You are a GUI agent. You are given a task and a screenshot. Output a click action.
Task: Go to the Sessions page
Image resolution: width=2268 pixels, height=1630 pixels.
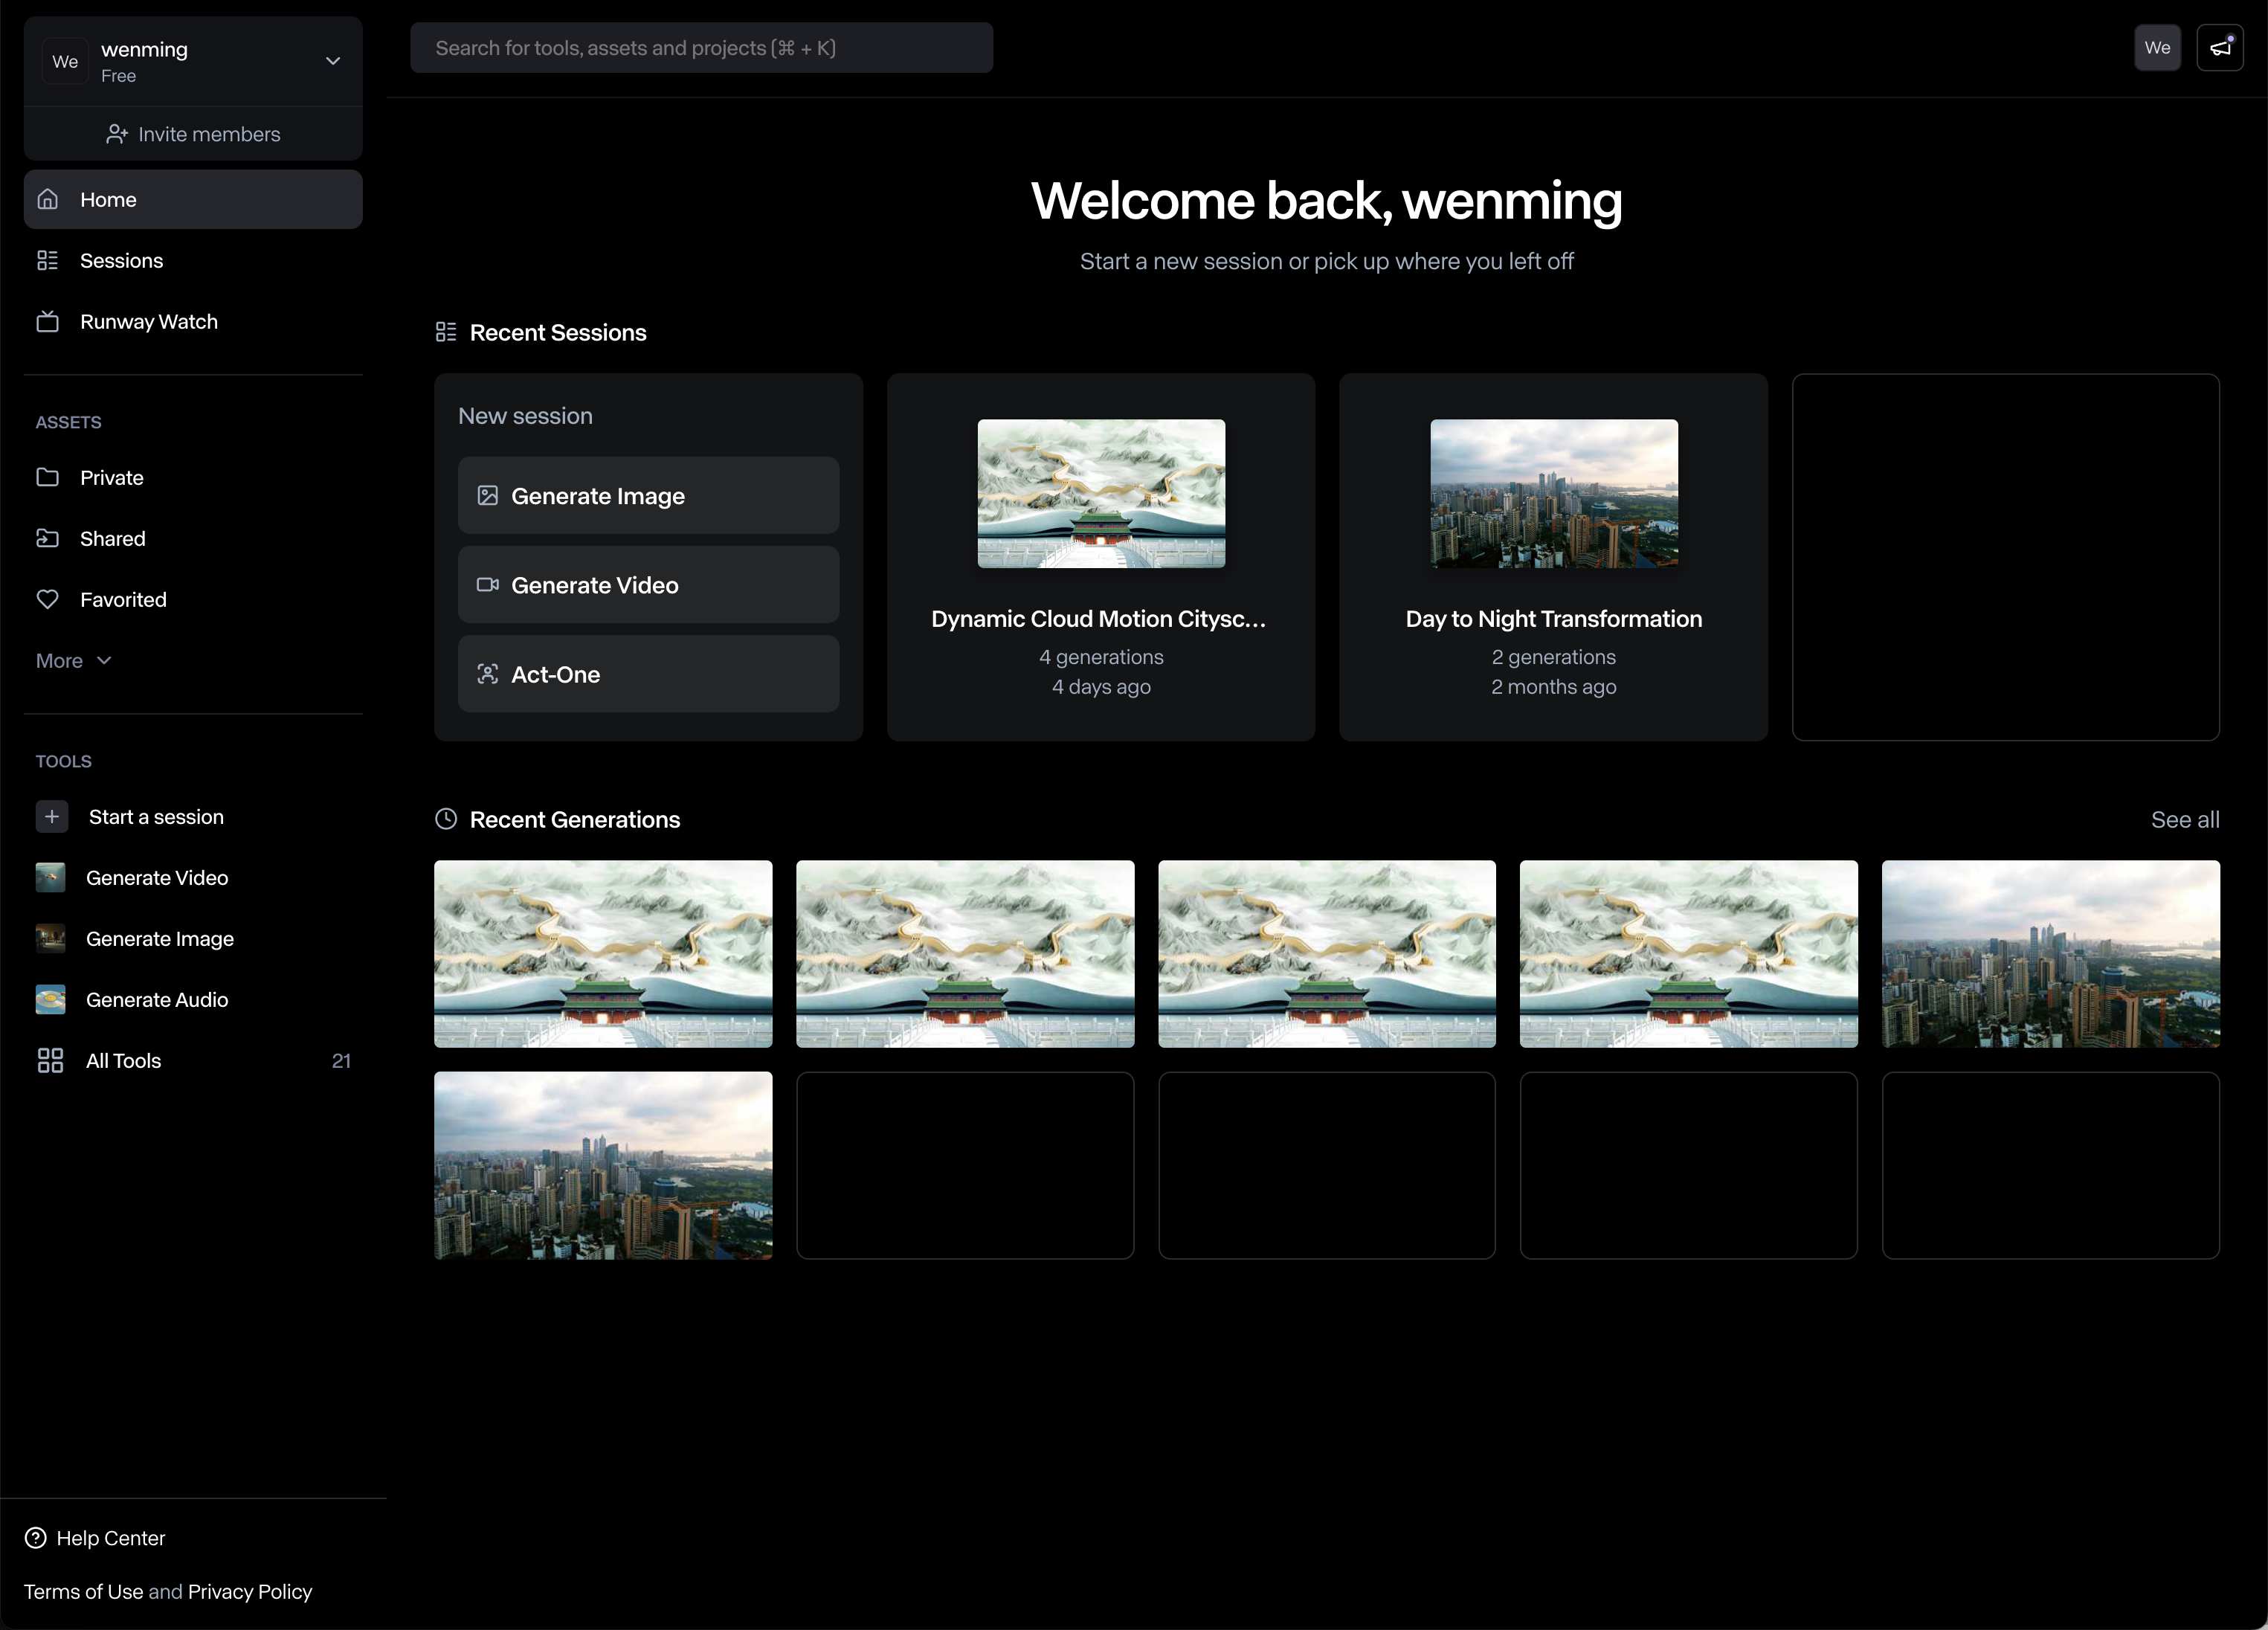[x=121, y=261]
